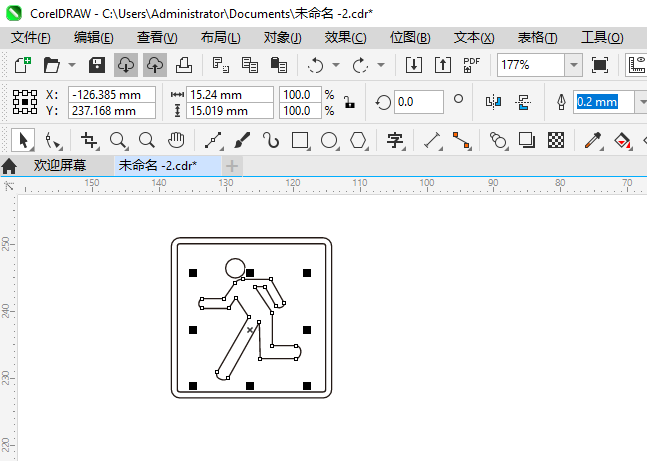Add a new document tab with plus
The height and width of the screenshot is (461, 647).
click(232, 166)
